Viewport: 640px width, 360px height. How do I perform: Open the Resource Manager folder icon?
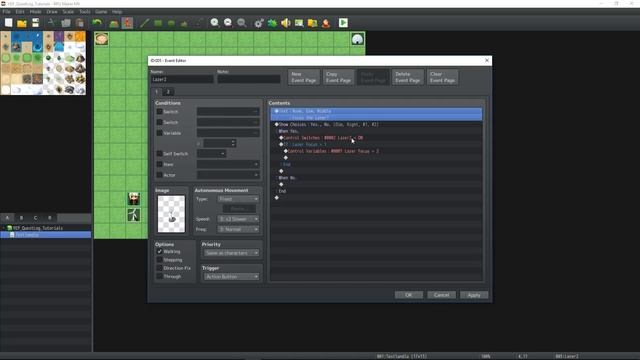(x=313, y=23)
